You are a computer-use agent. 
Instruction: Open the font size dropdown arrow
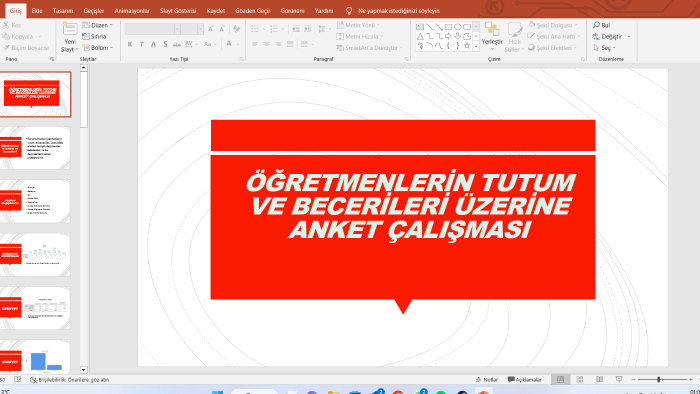[200, 29]
